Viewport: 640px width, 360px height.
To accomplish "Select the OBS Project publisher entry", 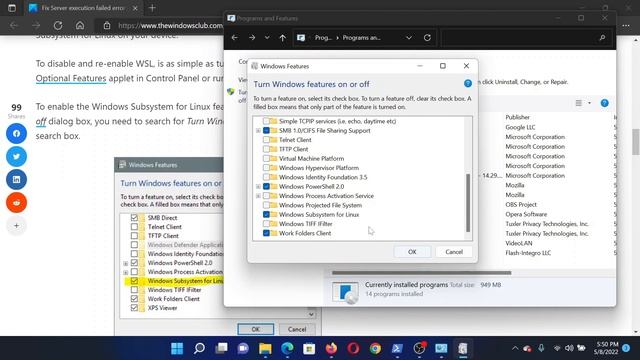I will (521, 204).
